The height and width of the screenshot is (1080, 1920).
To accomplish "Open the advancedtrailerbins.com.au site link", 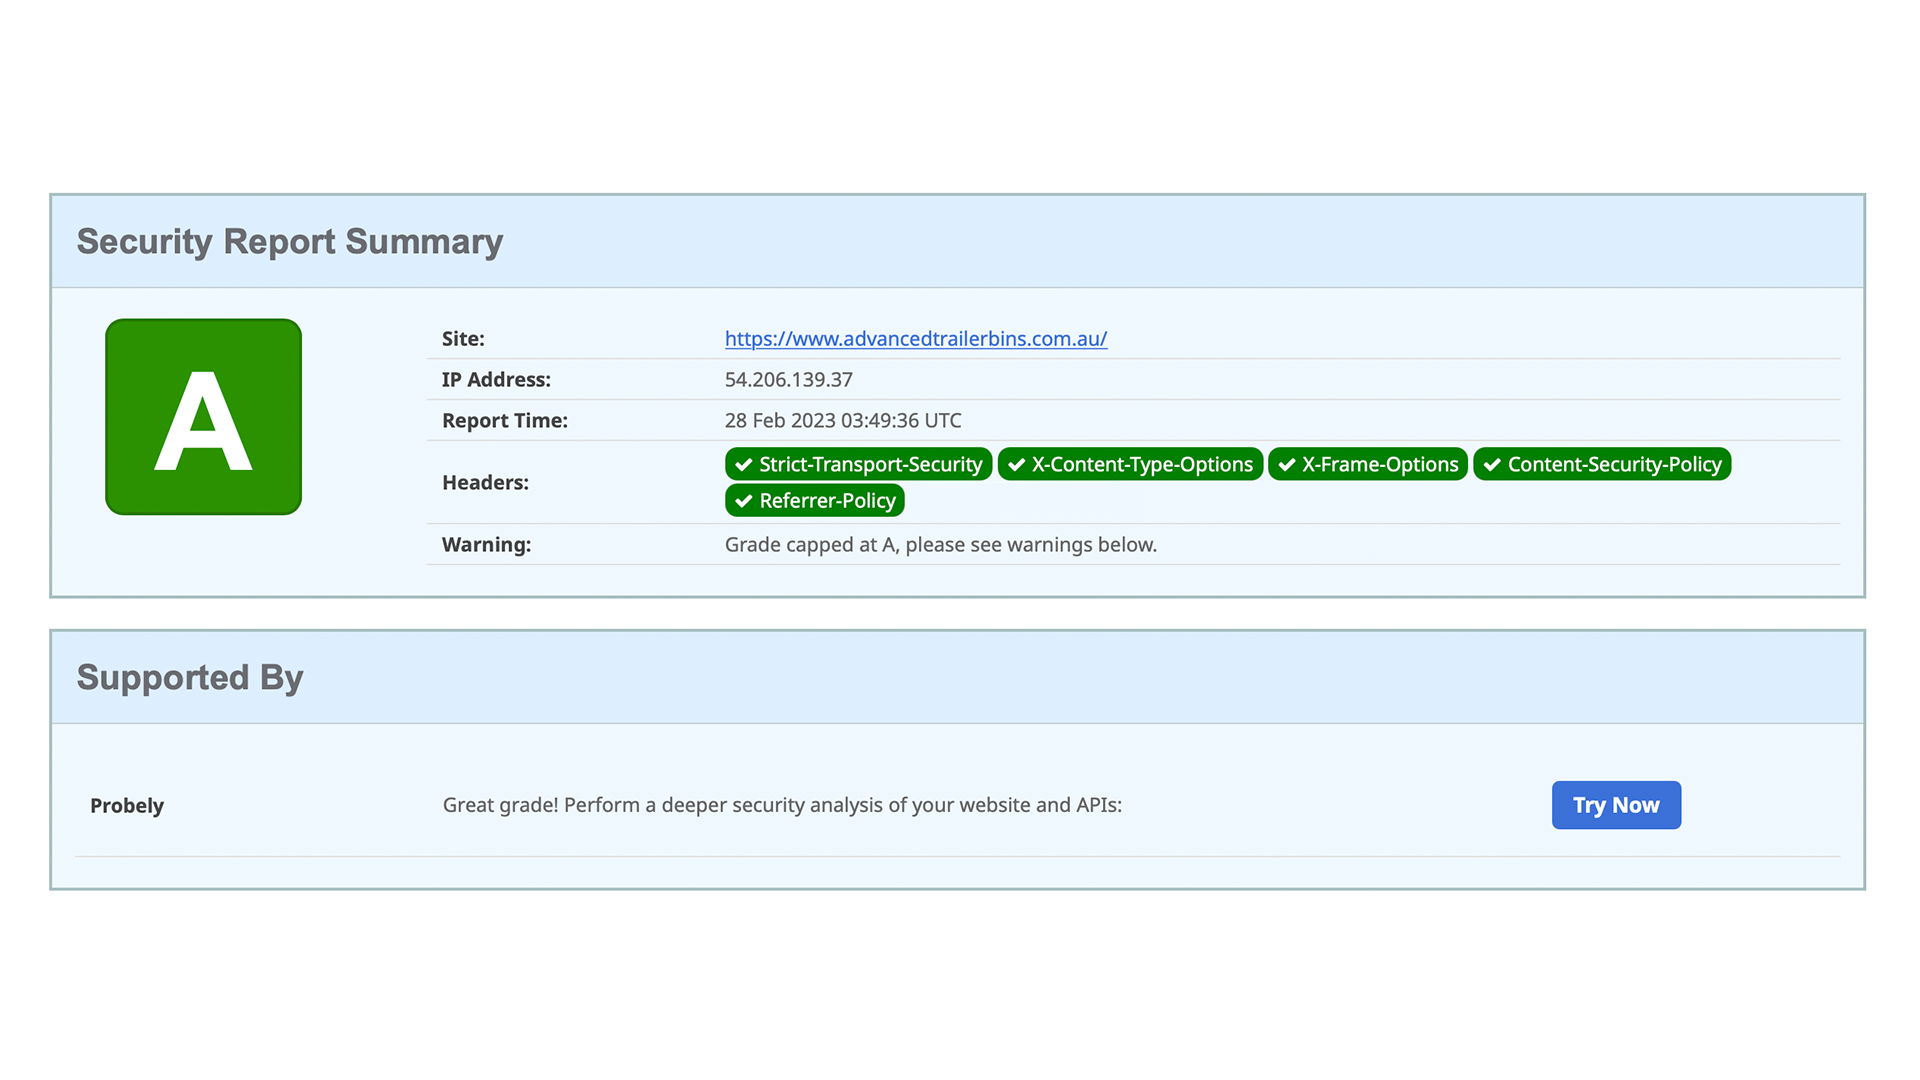I will (915, 339).
